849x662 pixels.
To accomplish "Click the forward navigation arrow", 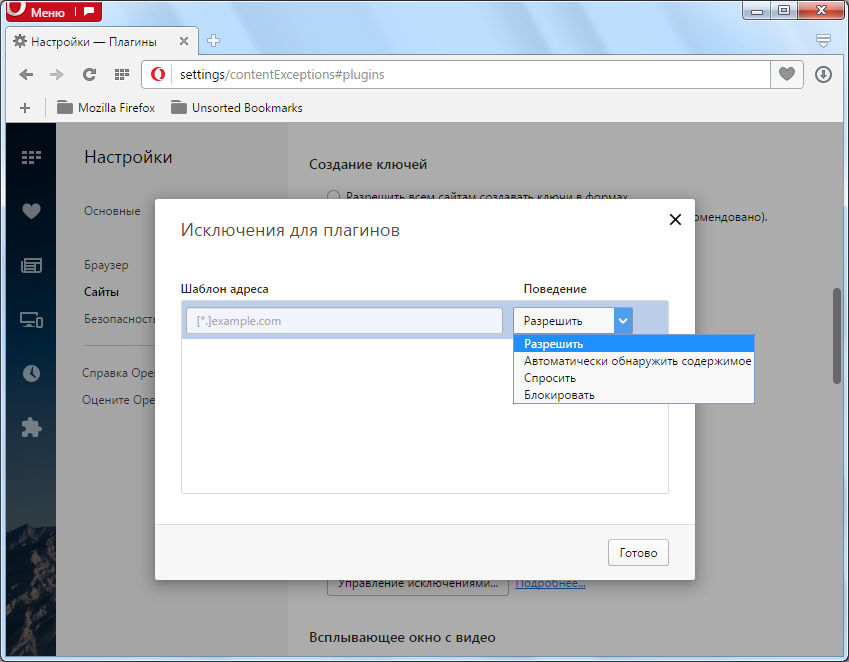I will pos(57,75).
